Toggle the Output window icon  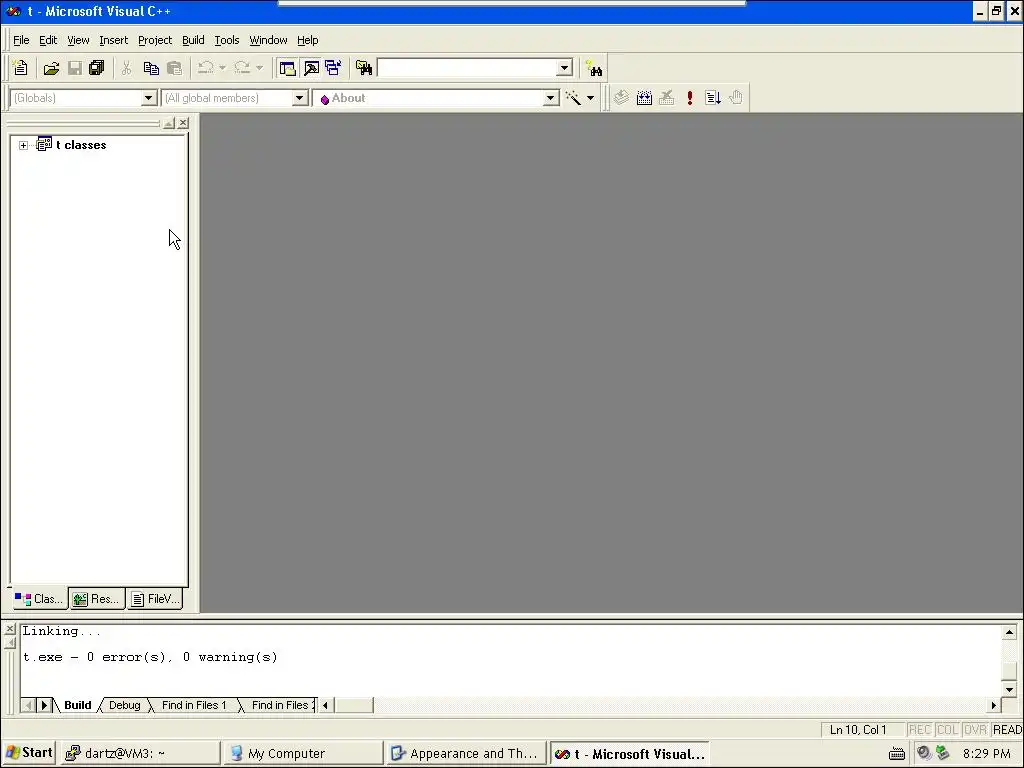(311, 68)
